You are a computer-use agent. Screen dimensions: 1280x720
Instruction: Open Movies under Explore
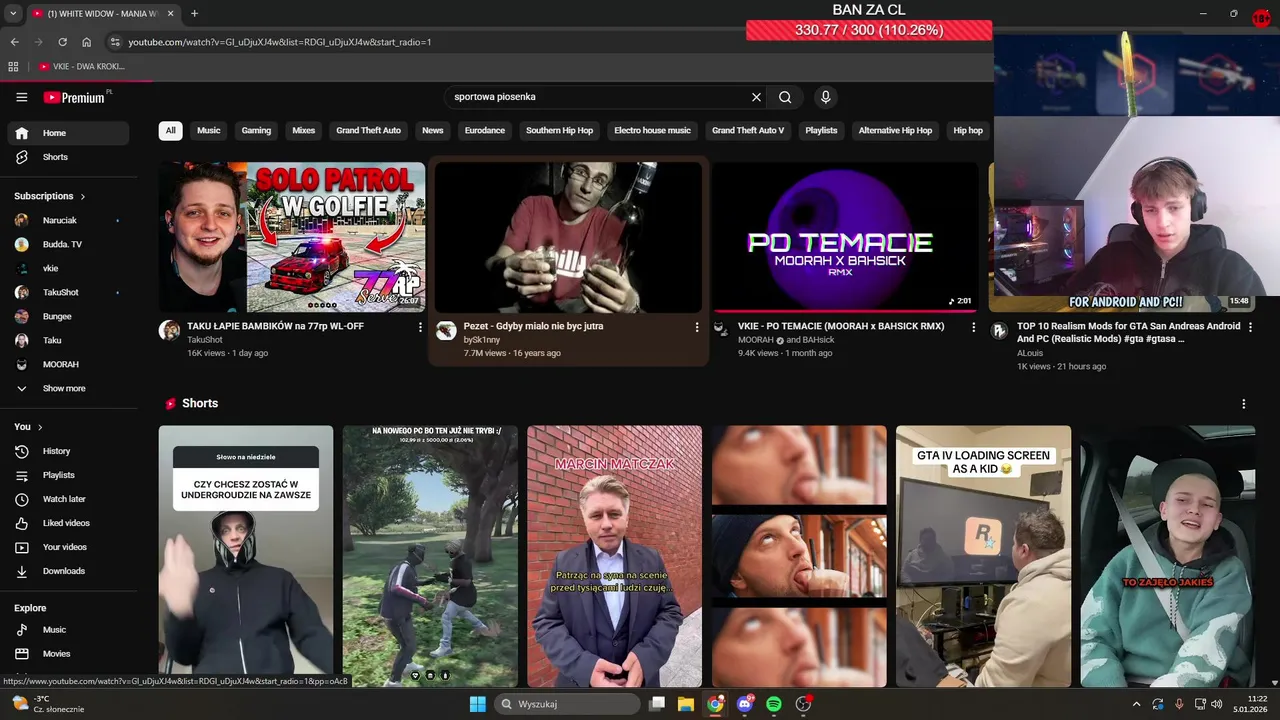(x=68, y=654)
